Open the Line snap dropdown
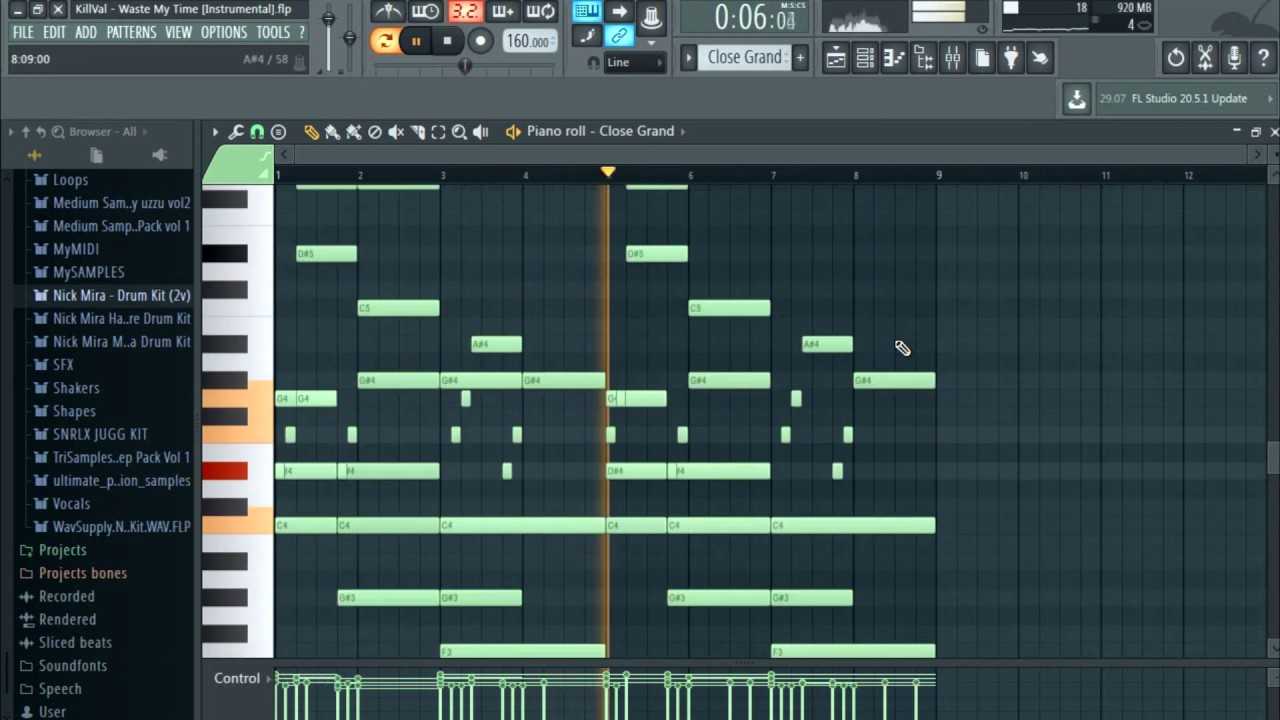The height and width of the screenshot is (720, 1280). [634, 62]
